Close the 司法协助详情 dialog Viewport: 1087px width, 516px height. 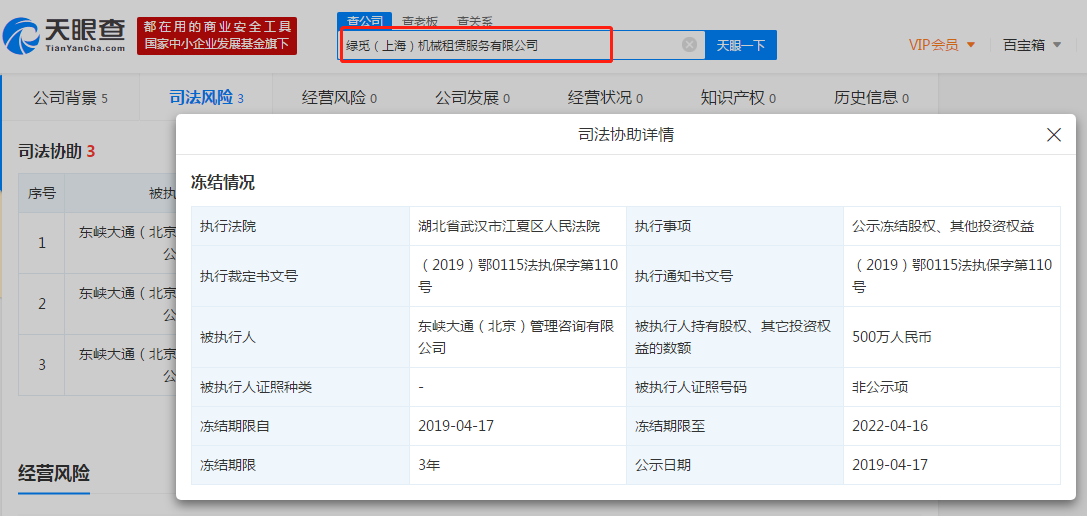pyautogui.click(x=1054, y=135)
